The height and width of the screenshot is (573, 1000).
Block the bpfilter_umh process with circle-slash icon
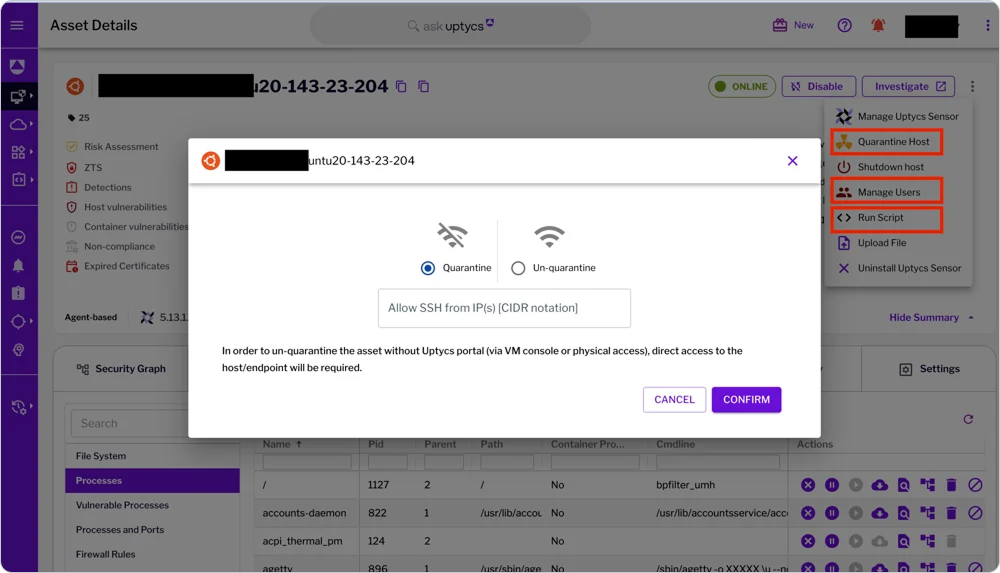click(x=975, y=485)
